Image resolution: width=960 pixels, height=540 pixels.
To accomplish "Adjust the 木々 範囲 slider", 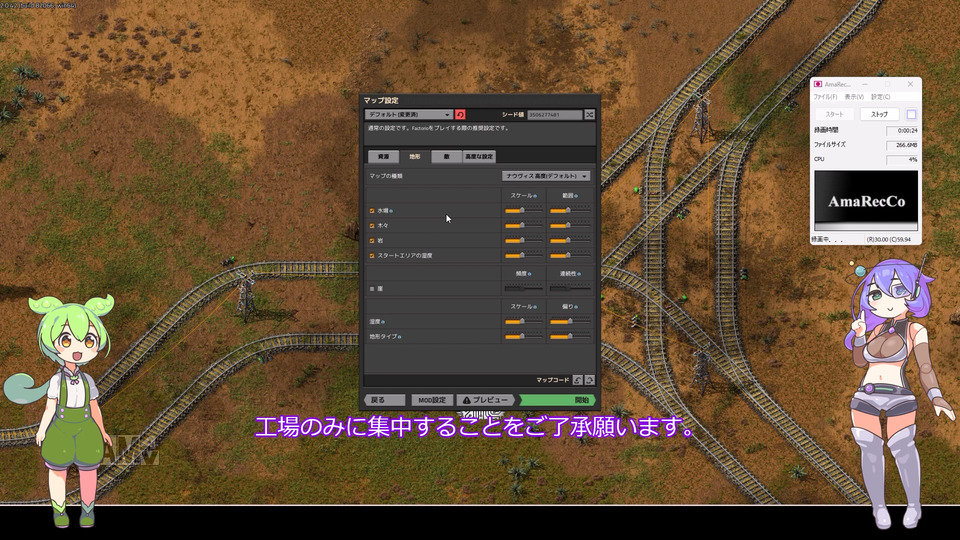I will click(569, 226).
